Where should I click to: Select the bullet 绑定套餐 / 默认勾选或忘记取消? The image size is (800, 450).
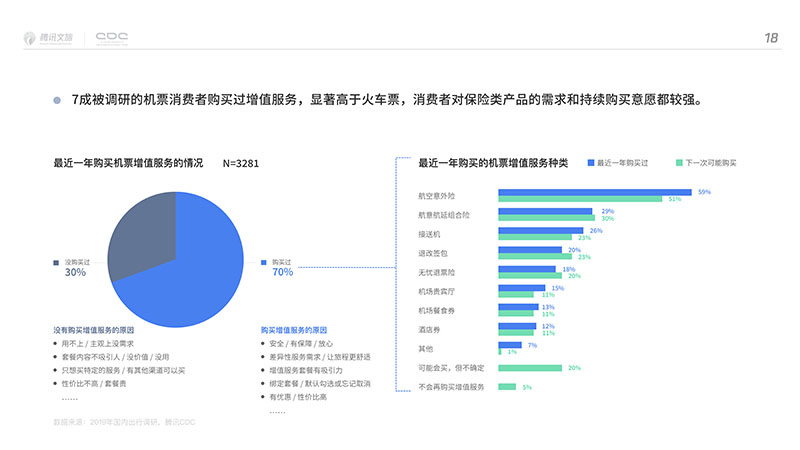320,384
